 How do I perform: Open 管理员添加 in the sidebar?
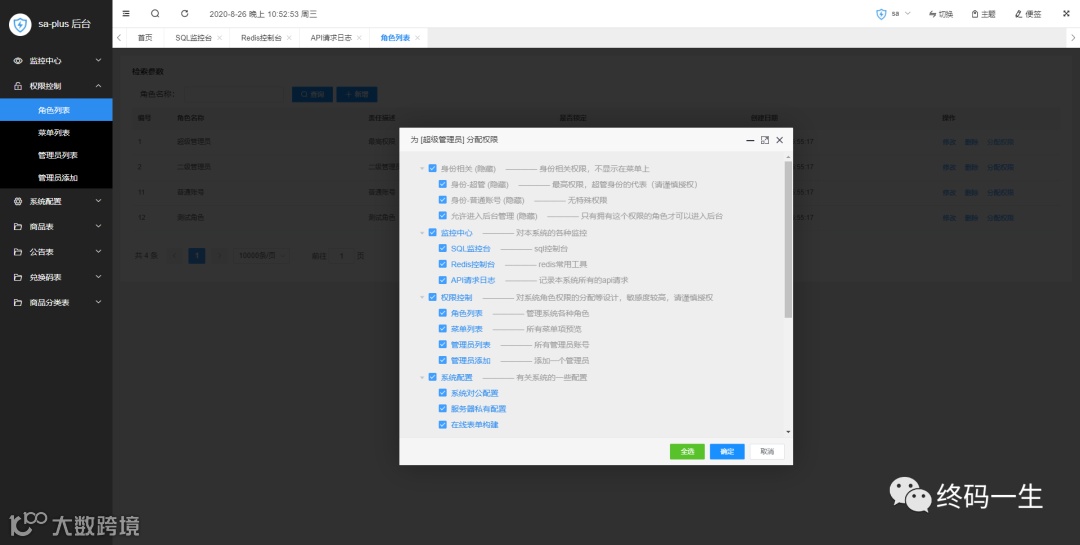pyautogui.click(x=56, y=177)
